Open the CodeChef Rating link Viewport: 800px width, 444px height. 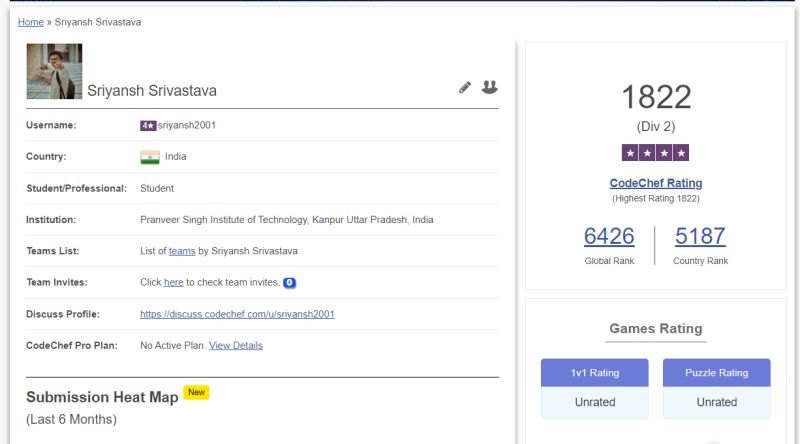pos(656,183)
